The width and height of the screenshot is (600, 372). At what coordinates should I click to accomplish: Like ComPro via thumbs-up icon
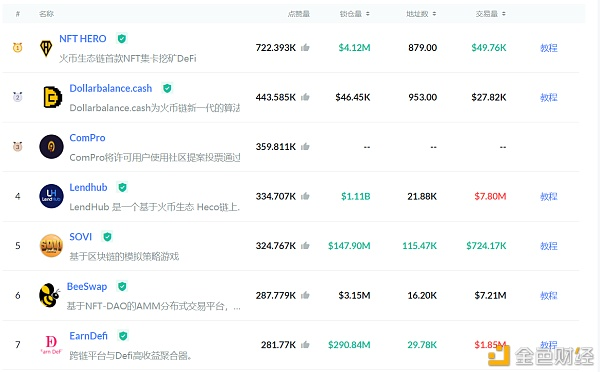pyautogui.click(x=305, y=147)
